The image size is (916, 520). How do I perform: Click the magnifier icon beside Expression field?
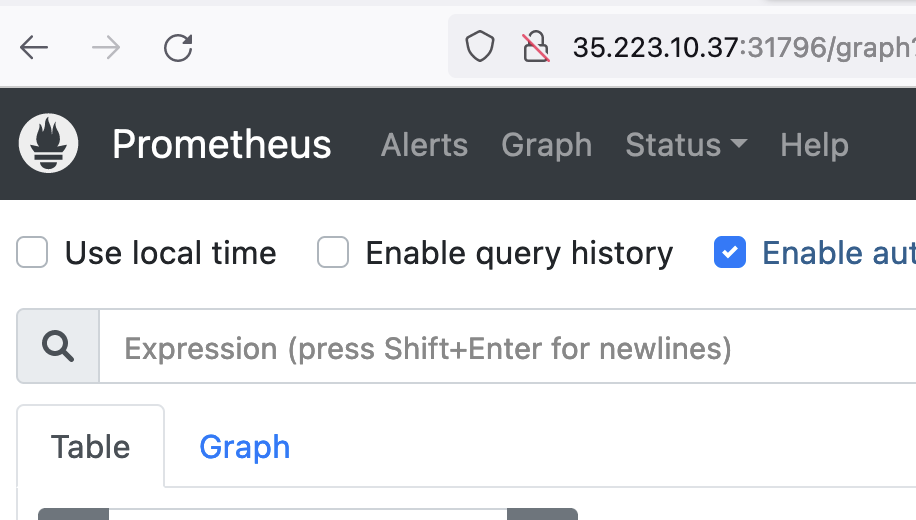coord(58,347)
